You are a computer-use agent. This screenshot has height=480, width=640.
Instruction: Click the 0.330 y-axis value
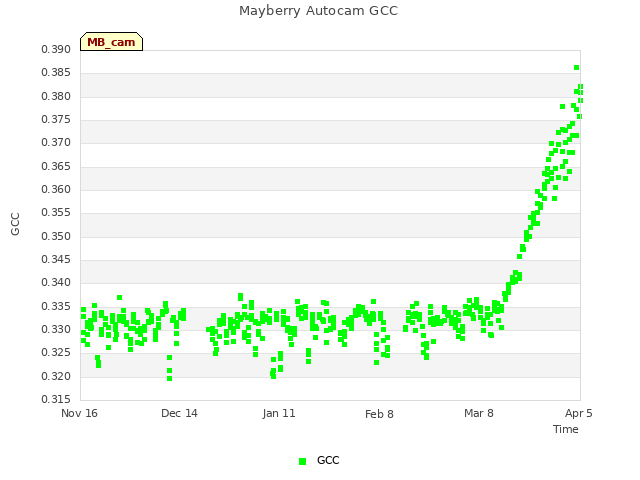pyautogui.click(x=56, y=329)
